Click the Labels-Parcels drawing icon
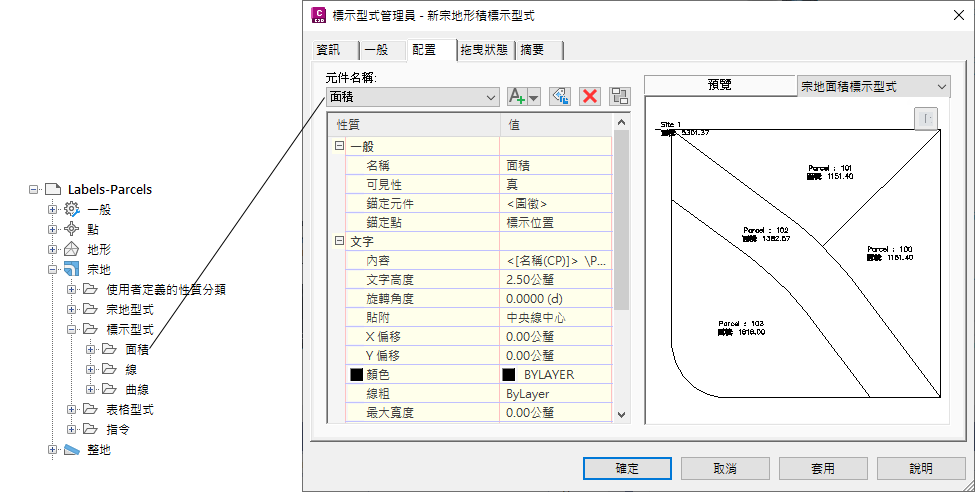Viewport: 975px width, 492px height. click(53, 189)
